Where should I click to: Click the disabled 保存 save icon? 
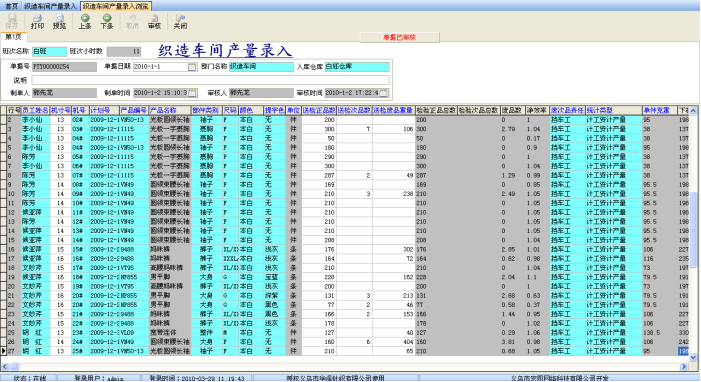(12, 21)
